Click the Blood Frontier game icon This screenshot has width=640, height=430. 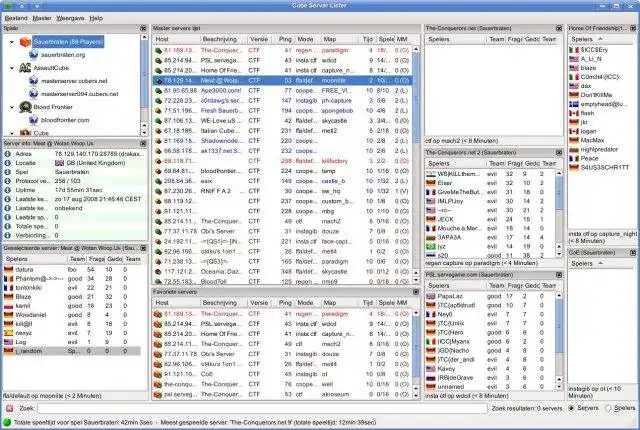tap(25, 107)
